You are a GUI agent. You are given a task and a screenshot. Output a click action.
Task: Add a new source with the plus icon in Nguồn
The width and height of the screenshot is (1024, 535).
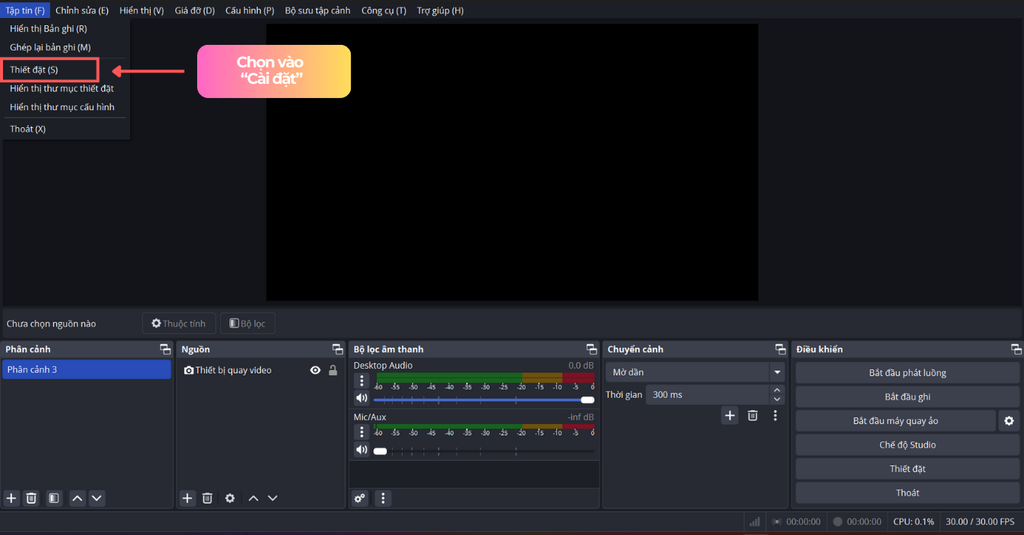[x=187, y=498]
